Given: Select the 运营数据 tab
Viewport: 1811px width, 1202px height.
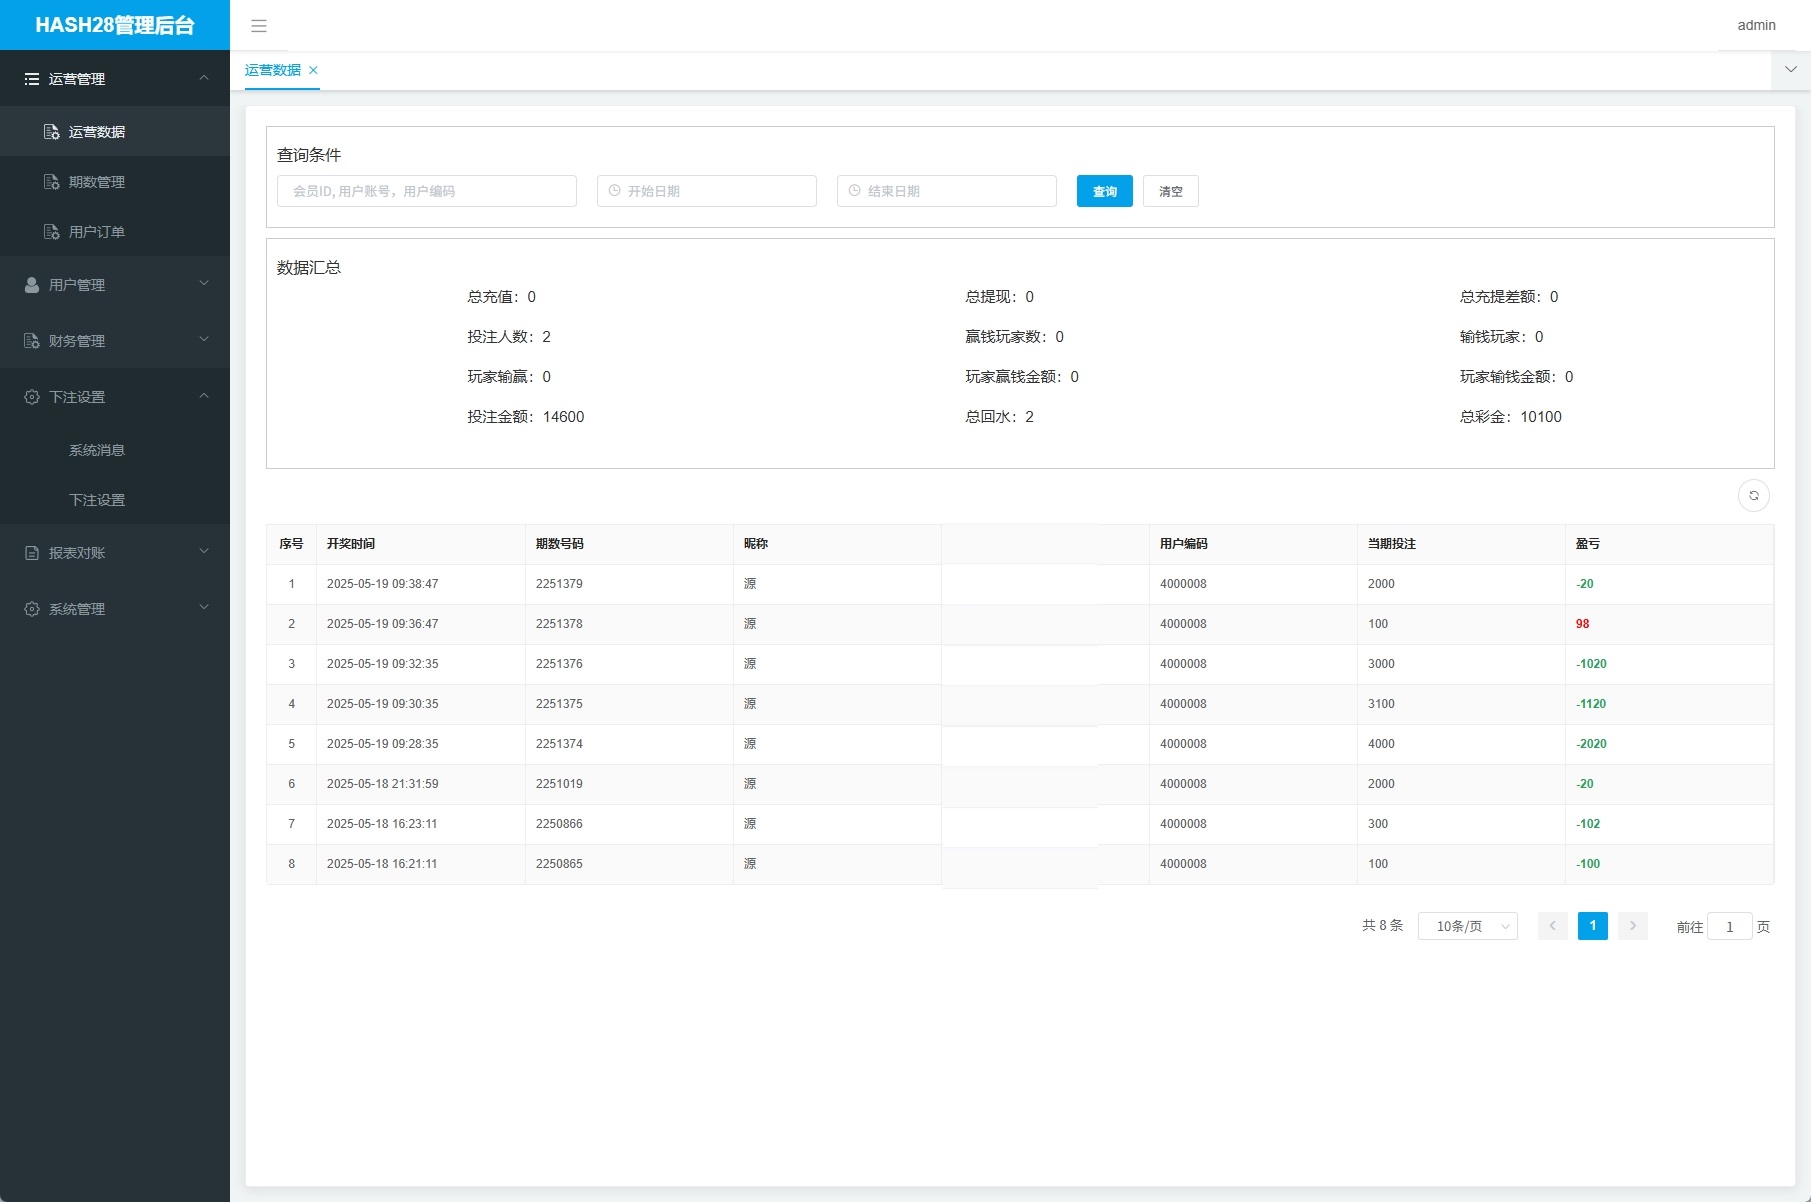Looking at the screenshot, I should (x=272, y=70).
